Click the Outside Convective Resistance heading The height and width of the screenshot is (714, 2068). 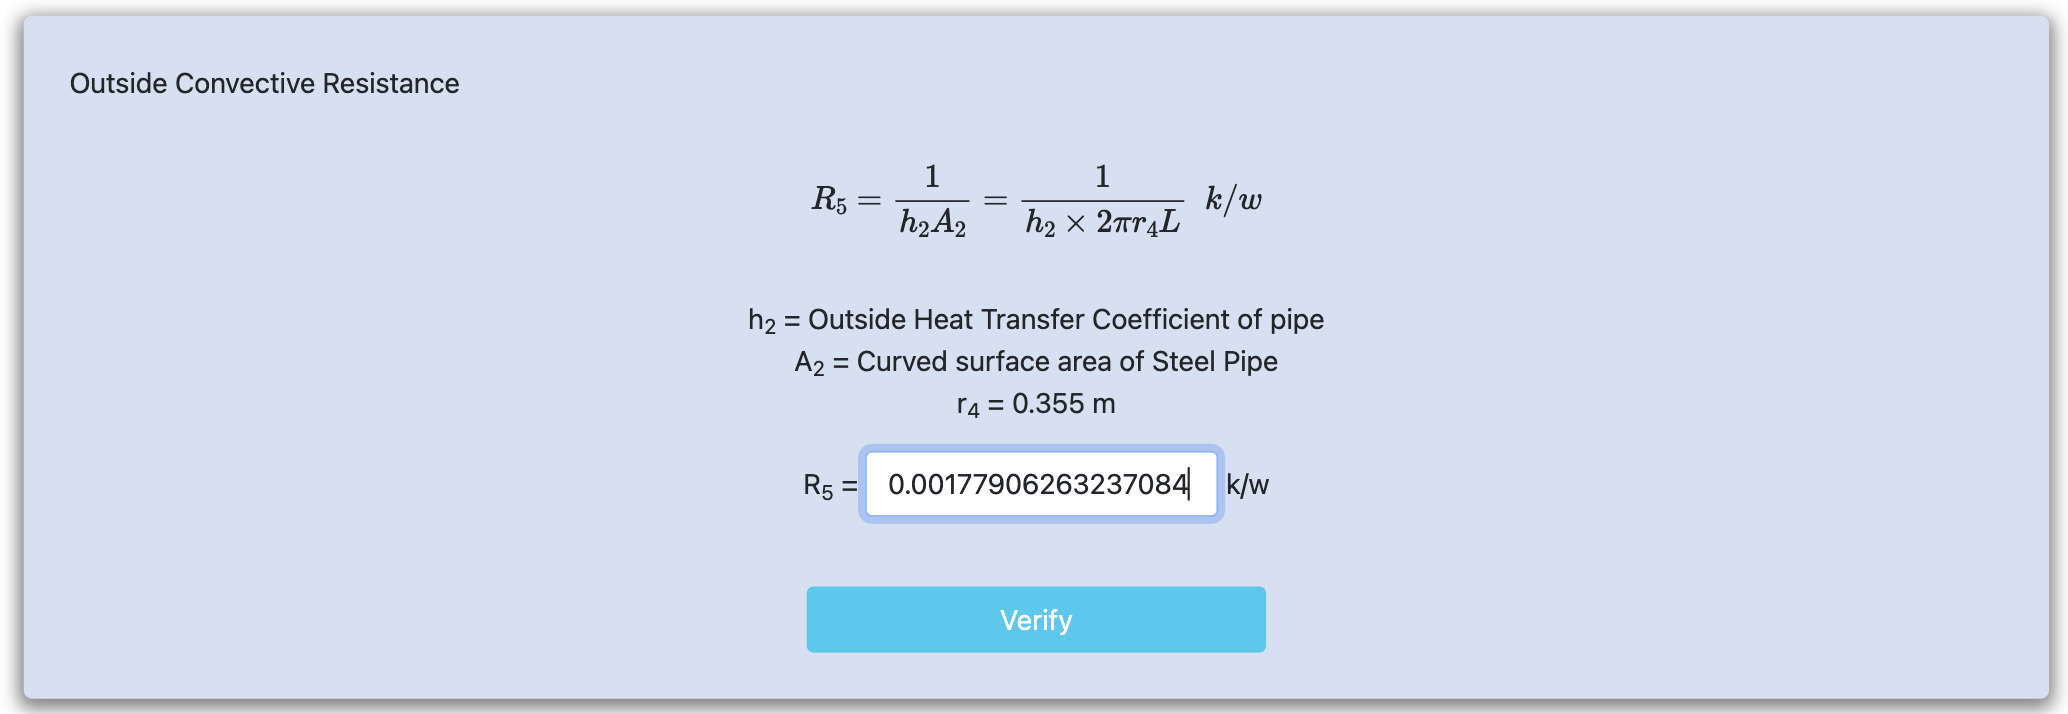[264, 83]
